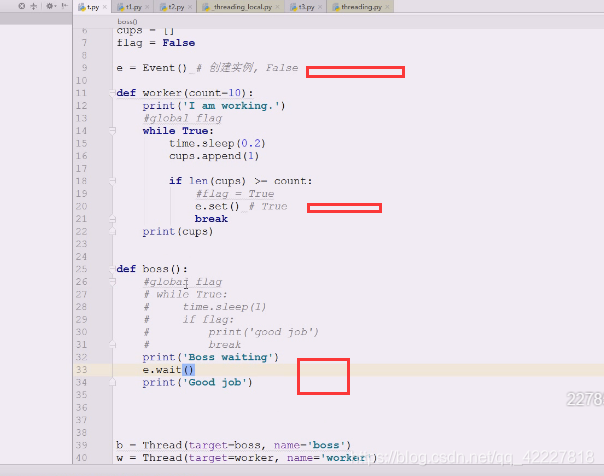The image size is (604, 476).
Task: Close the t3.py tab
Action: tap(320, 7)
